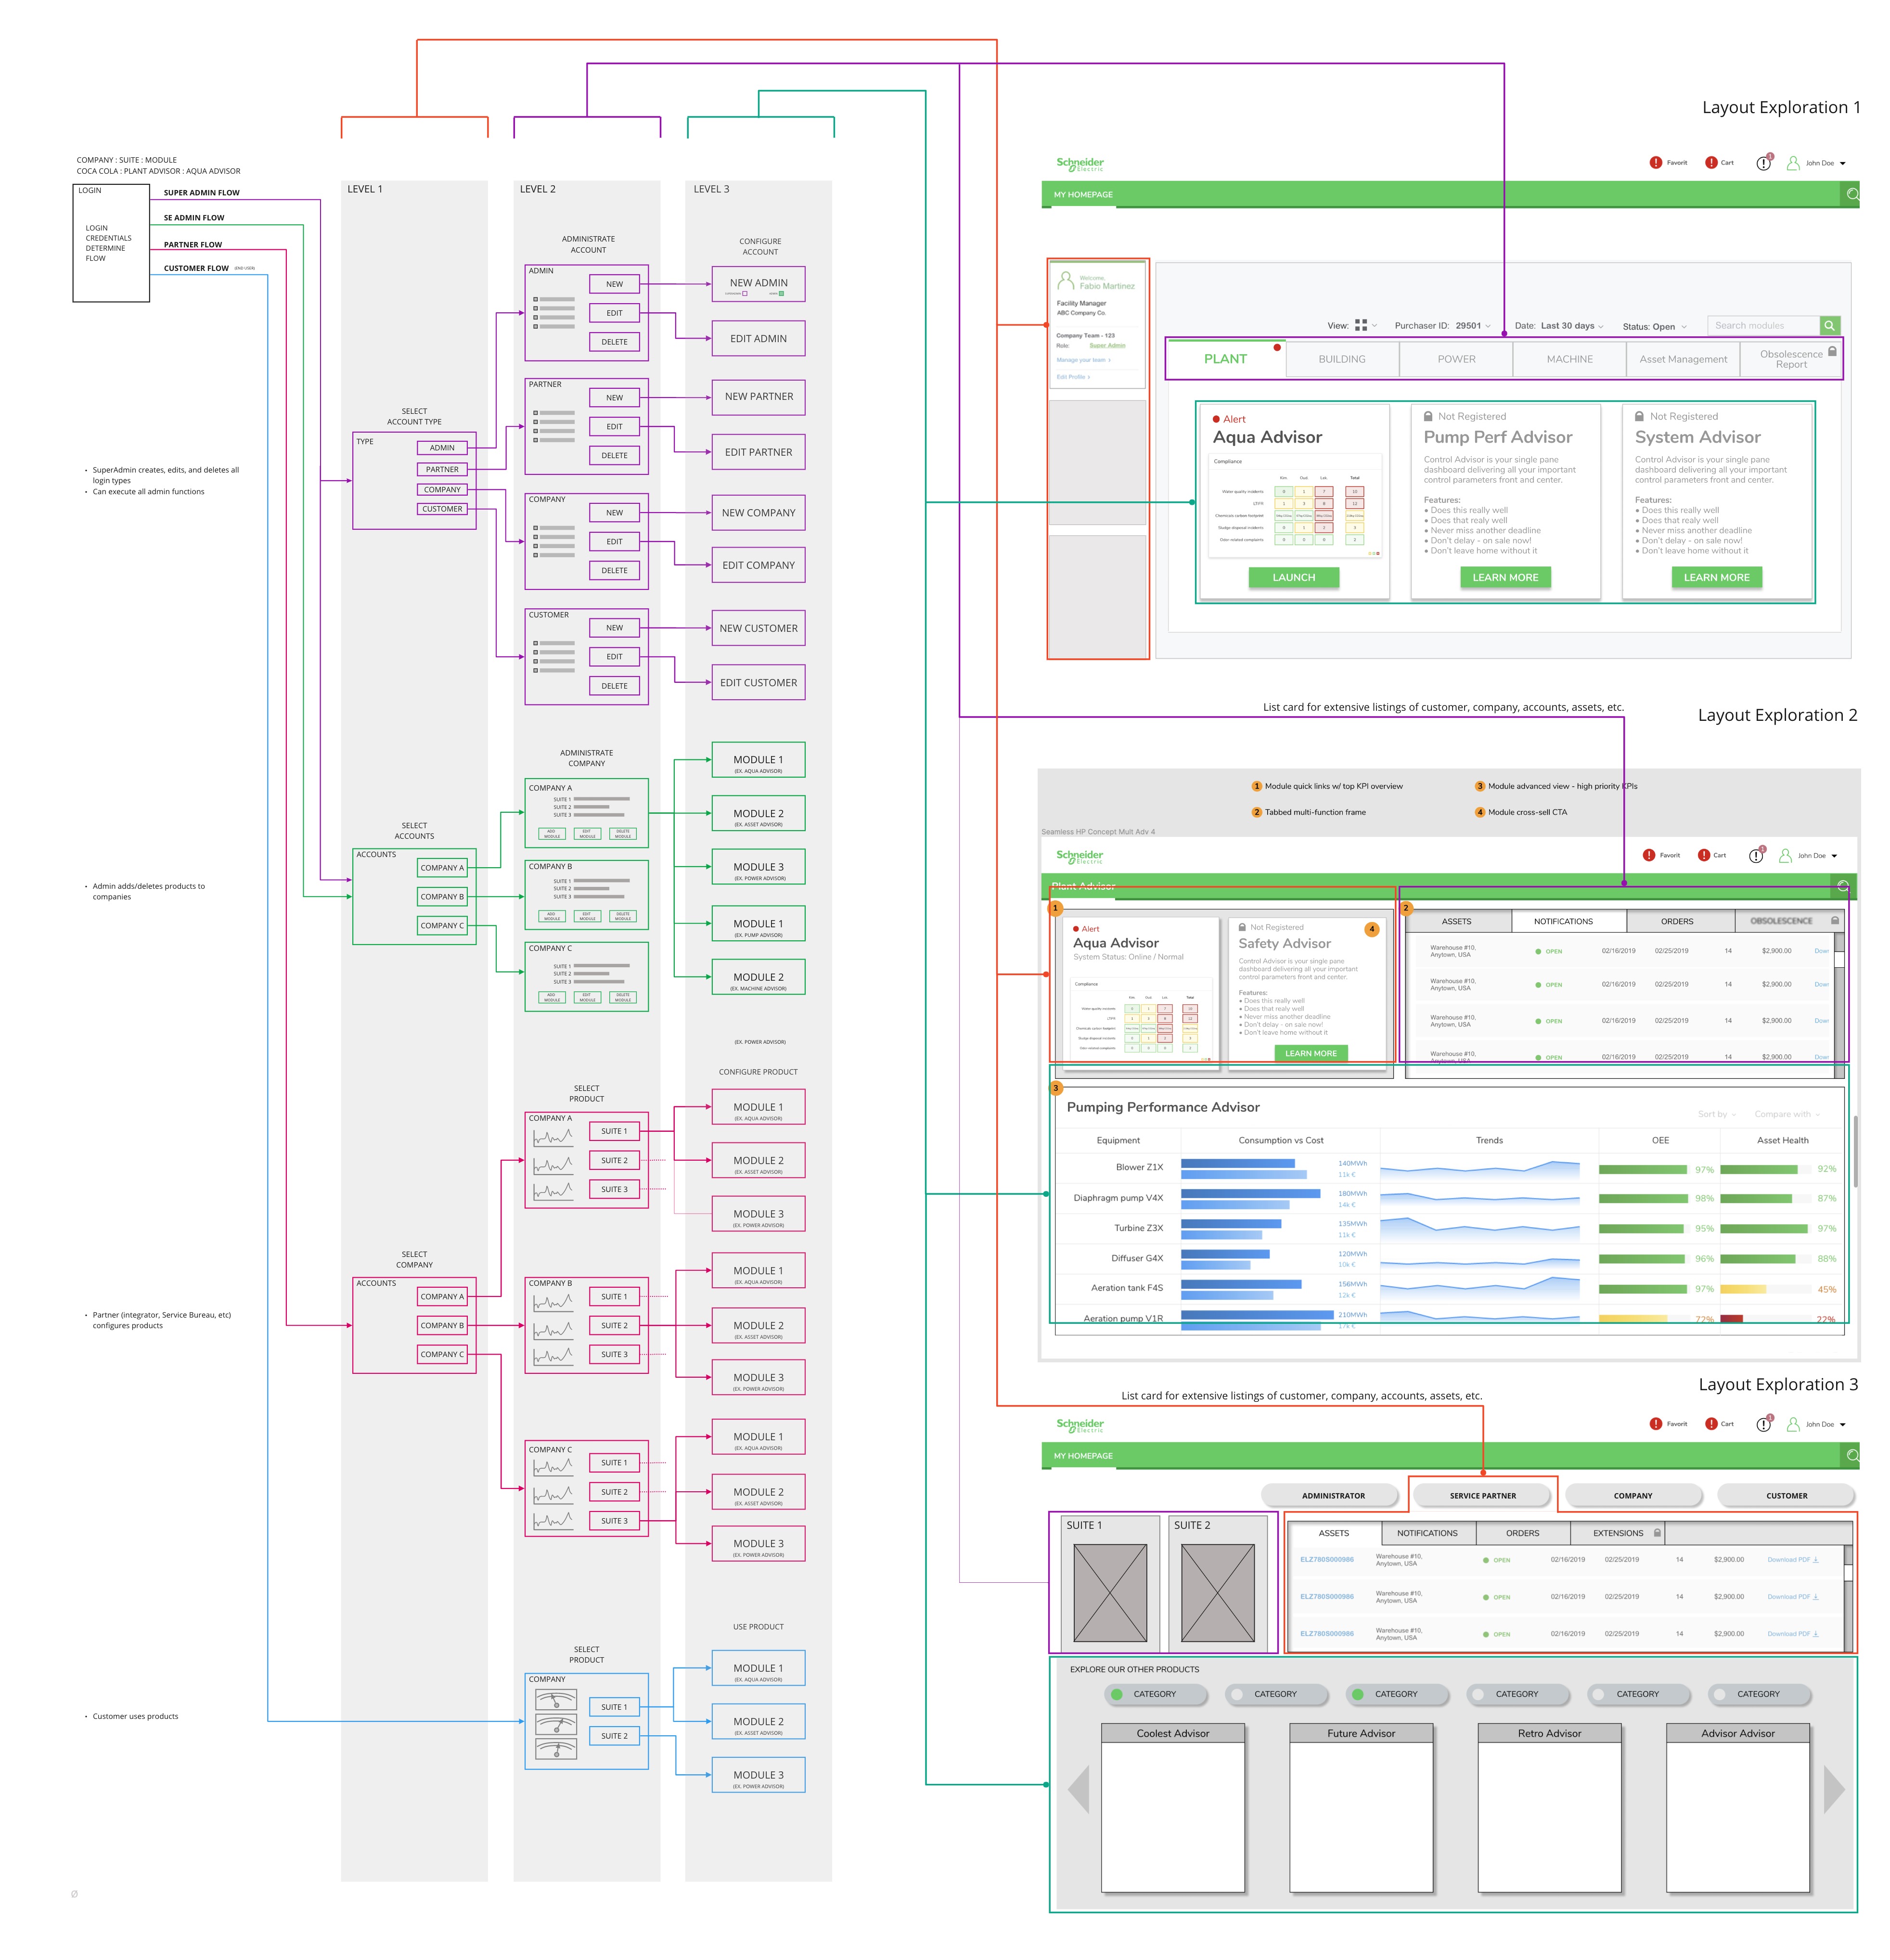Click Manage your team link

[1083, 360]
